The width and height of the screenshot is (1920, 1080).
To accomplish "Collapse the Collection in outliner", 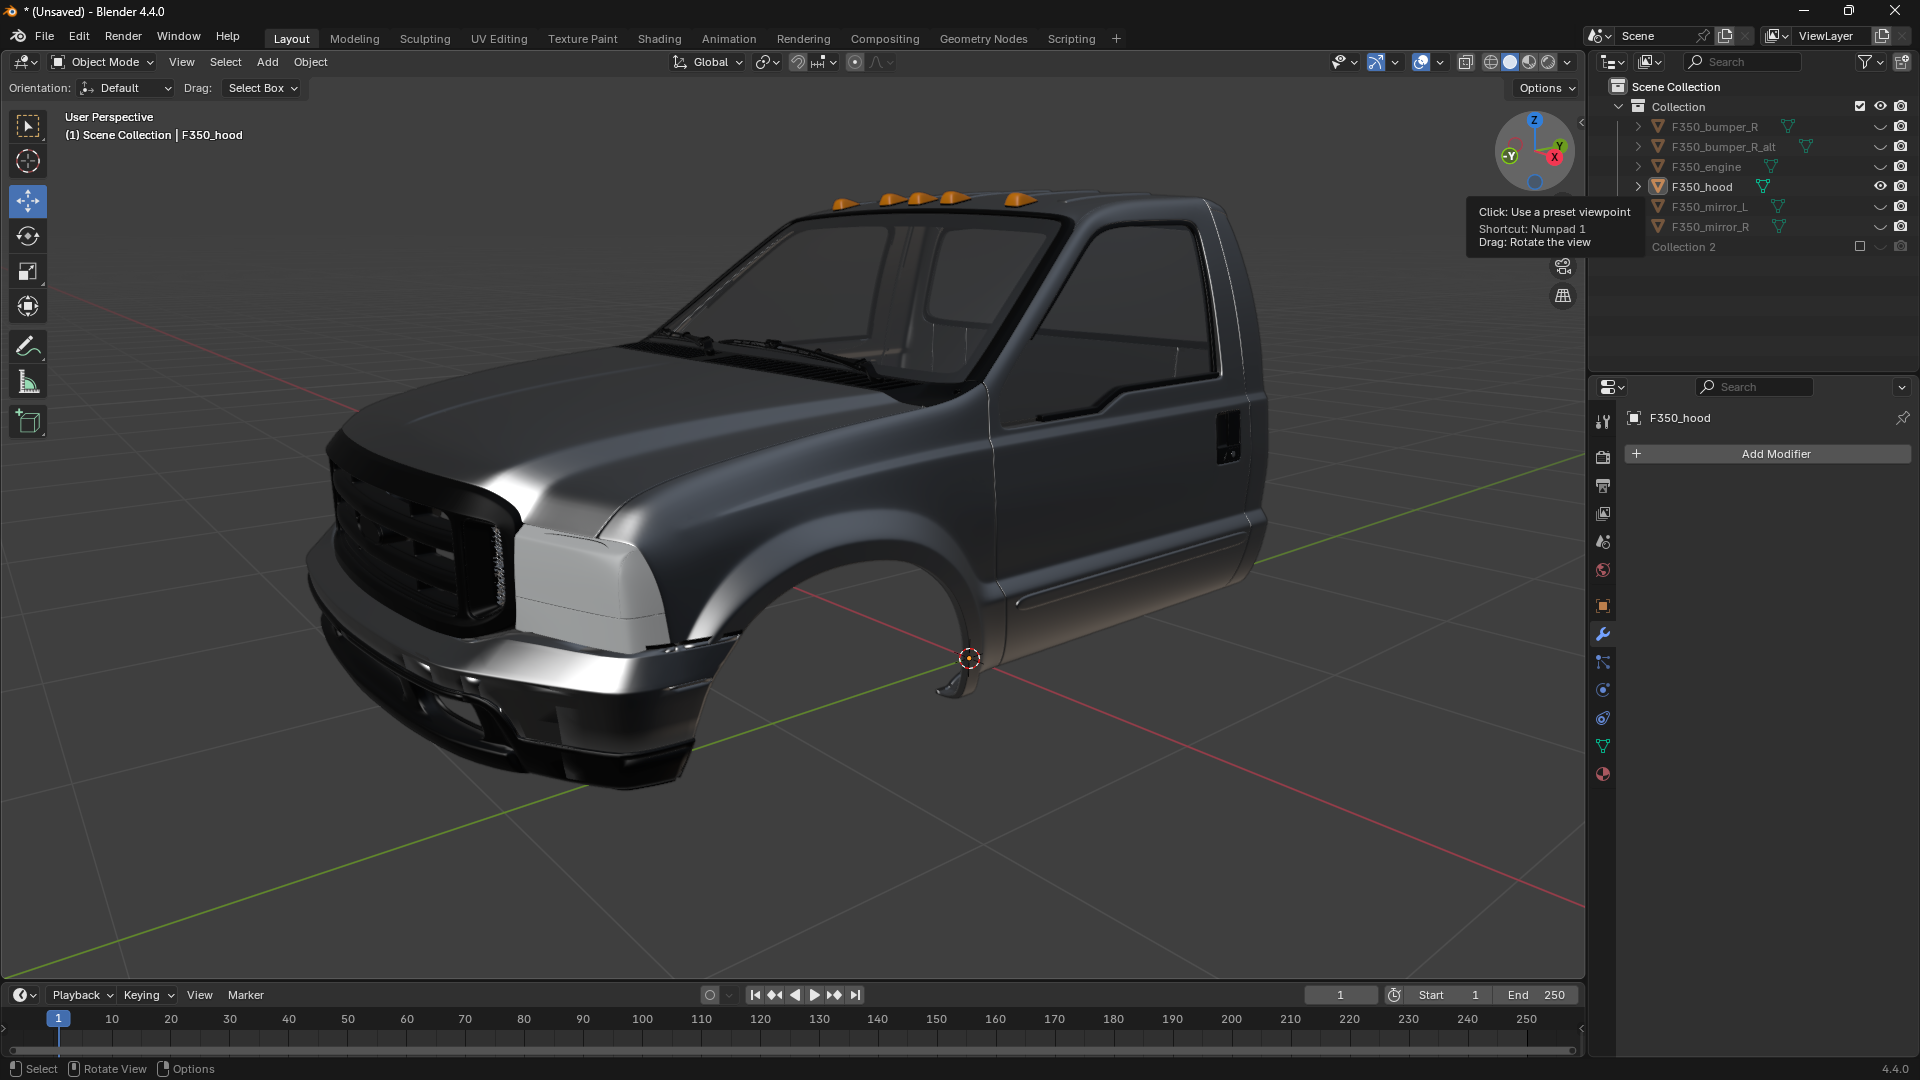I will pyautogui.click(x=1619, y=106).
